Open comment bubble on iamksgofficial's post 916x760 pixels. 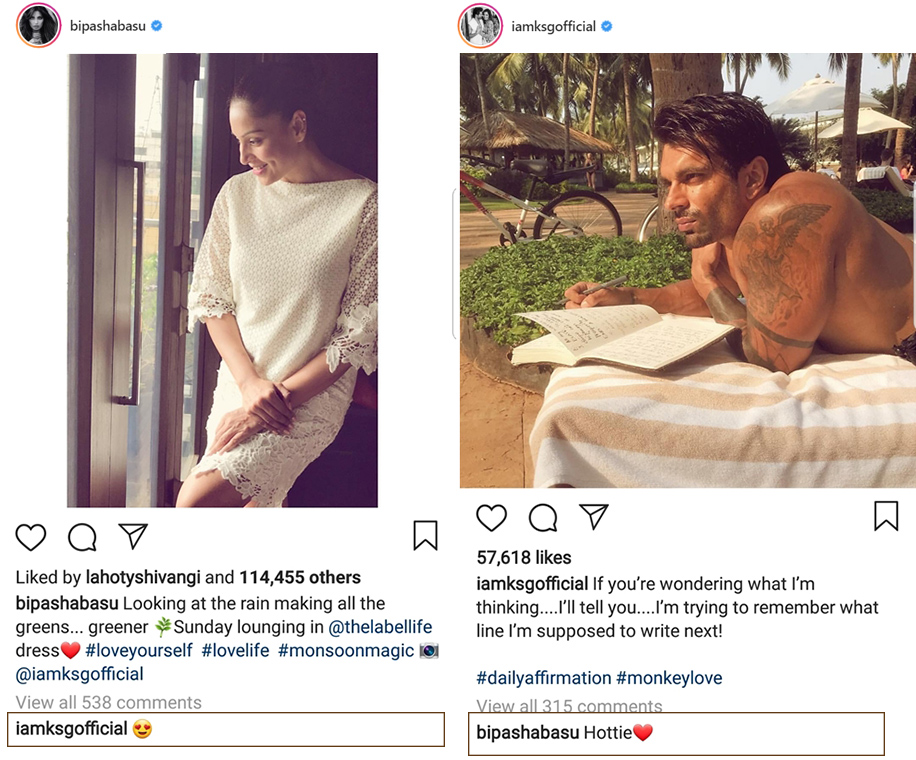(543, 517)
